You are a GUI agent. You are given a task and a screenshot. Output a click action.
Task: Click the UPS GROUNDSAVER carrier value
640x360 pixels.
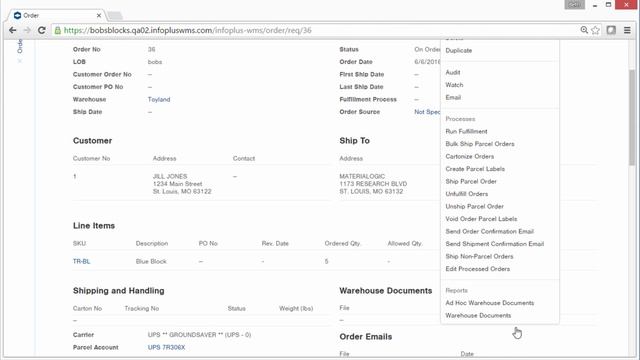point(199,335)
